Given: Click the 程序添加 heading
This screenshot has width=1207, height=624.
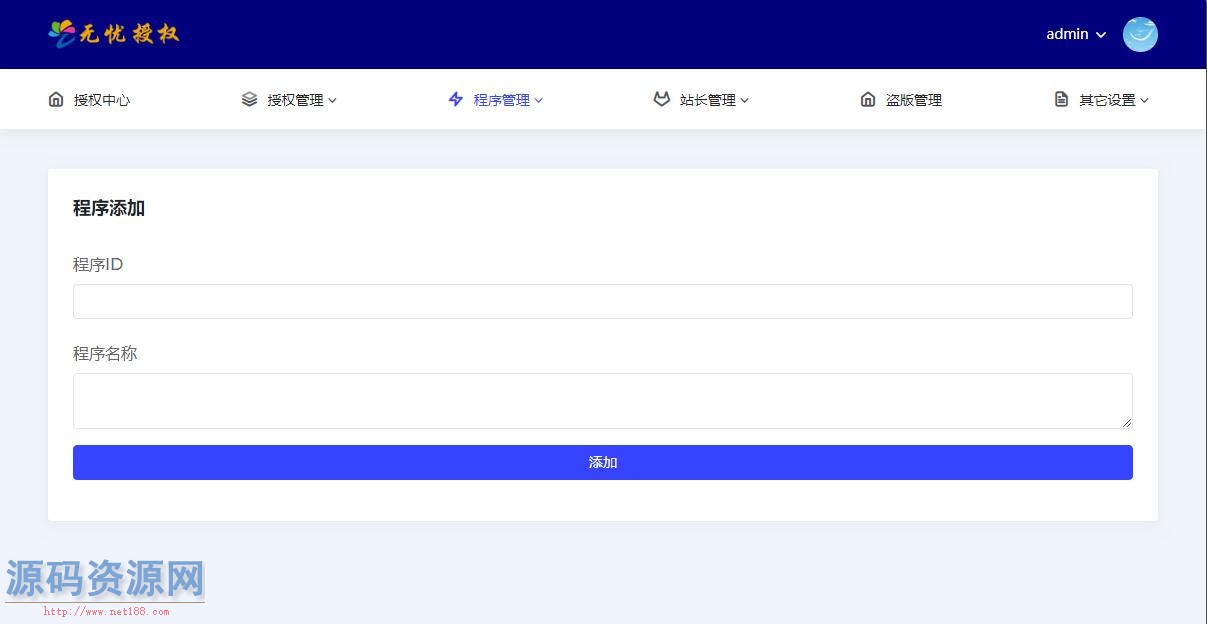Looking at the screenshot, I should point(109,208).
